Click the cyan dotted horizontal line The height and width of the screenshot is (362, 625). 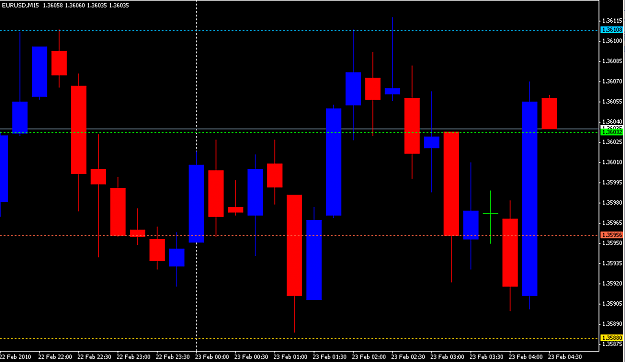pyautogui.click(x=299, y=30)
